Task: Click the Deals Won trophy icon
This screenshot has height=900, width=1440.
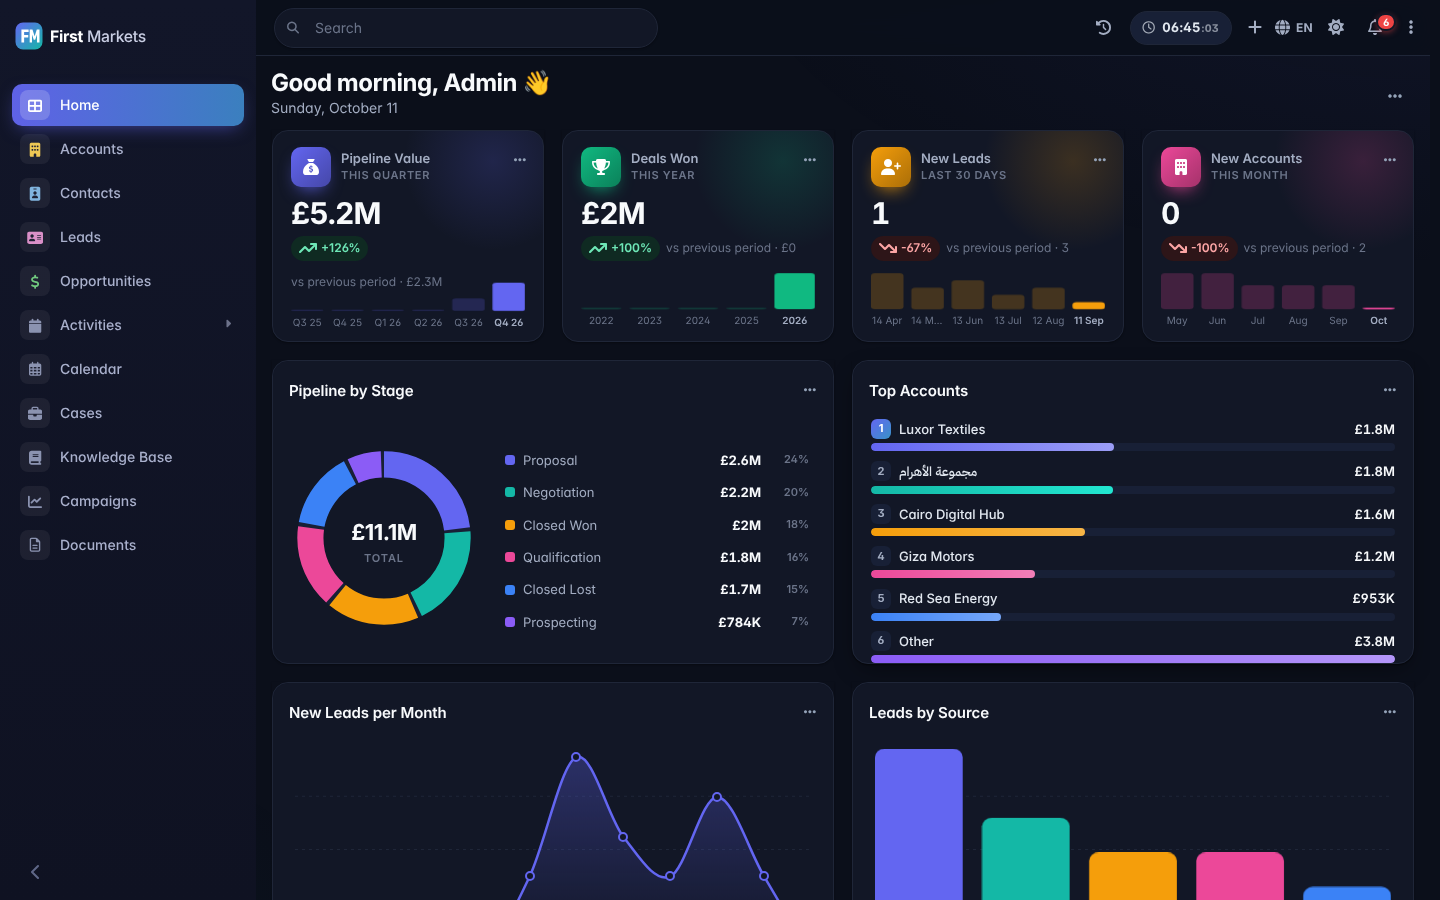Action: 601,167
